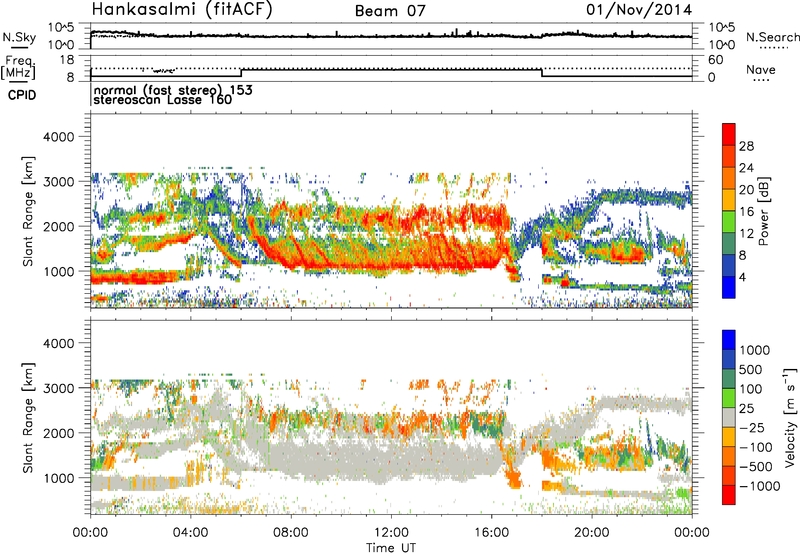Click the 'Power [dB]' colorbar title
This screenshot has width=800, height=554.
click(764, 211)
